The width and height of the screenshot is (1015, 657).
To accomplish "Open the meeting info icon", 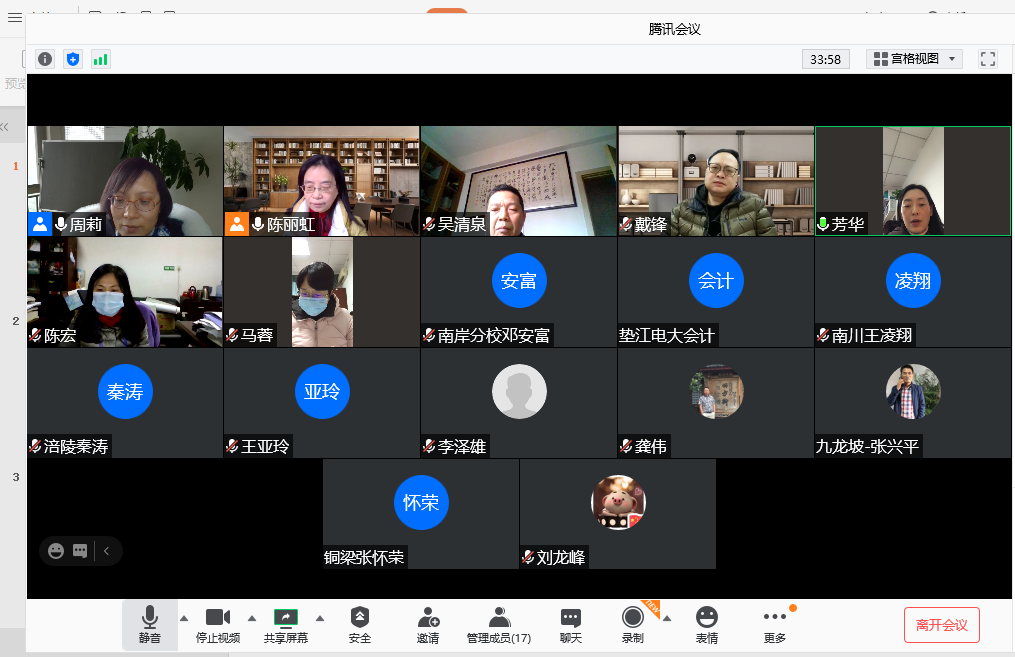I will click(x=45, y=59).
